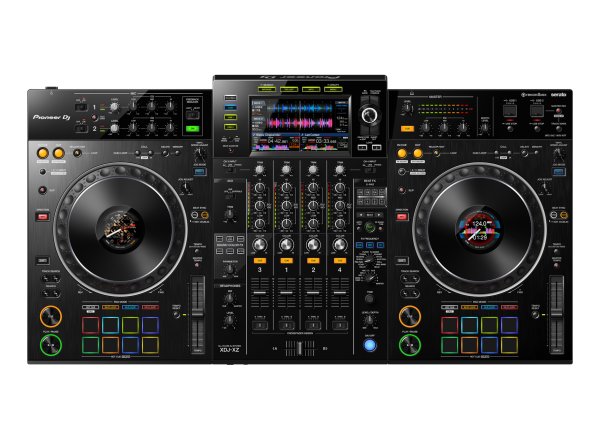Choose the blue Link source button
This screenshot has height=440, width=600.
pos(230,108)
